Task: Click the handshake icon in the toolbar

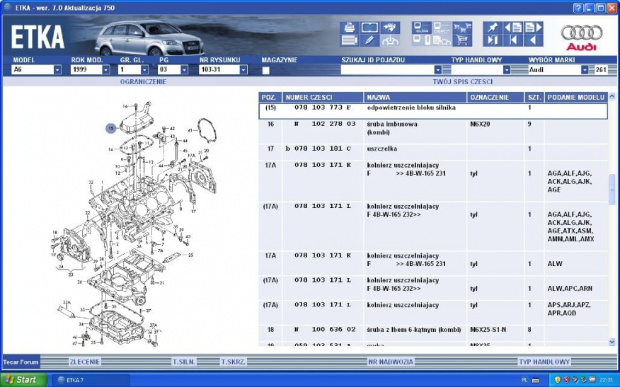Action: [x=390, y=28]
